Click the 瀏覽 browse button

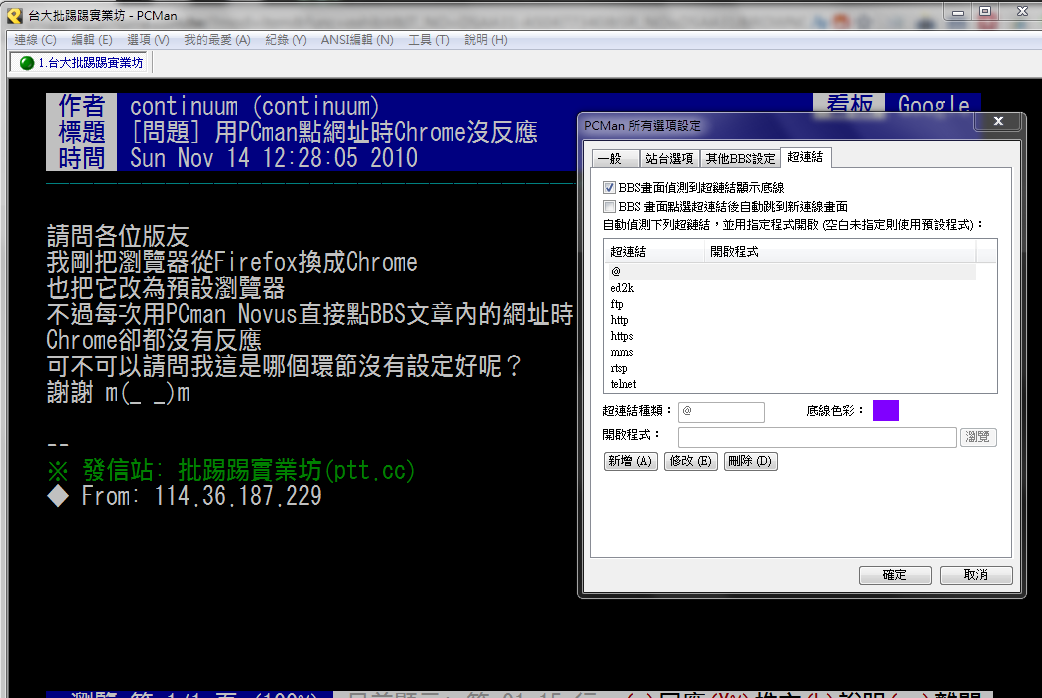click(978, 437)
